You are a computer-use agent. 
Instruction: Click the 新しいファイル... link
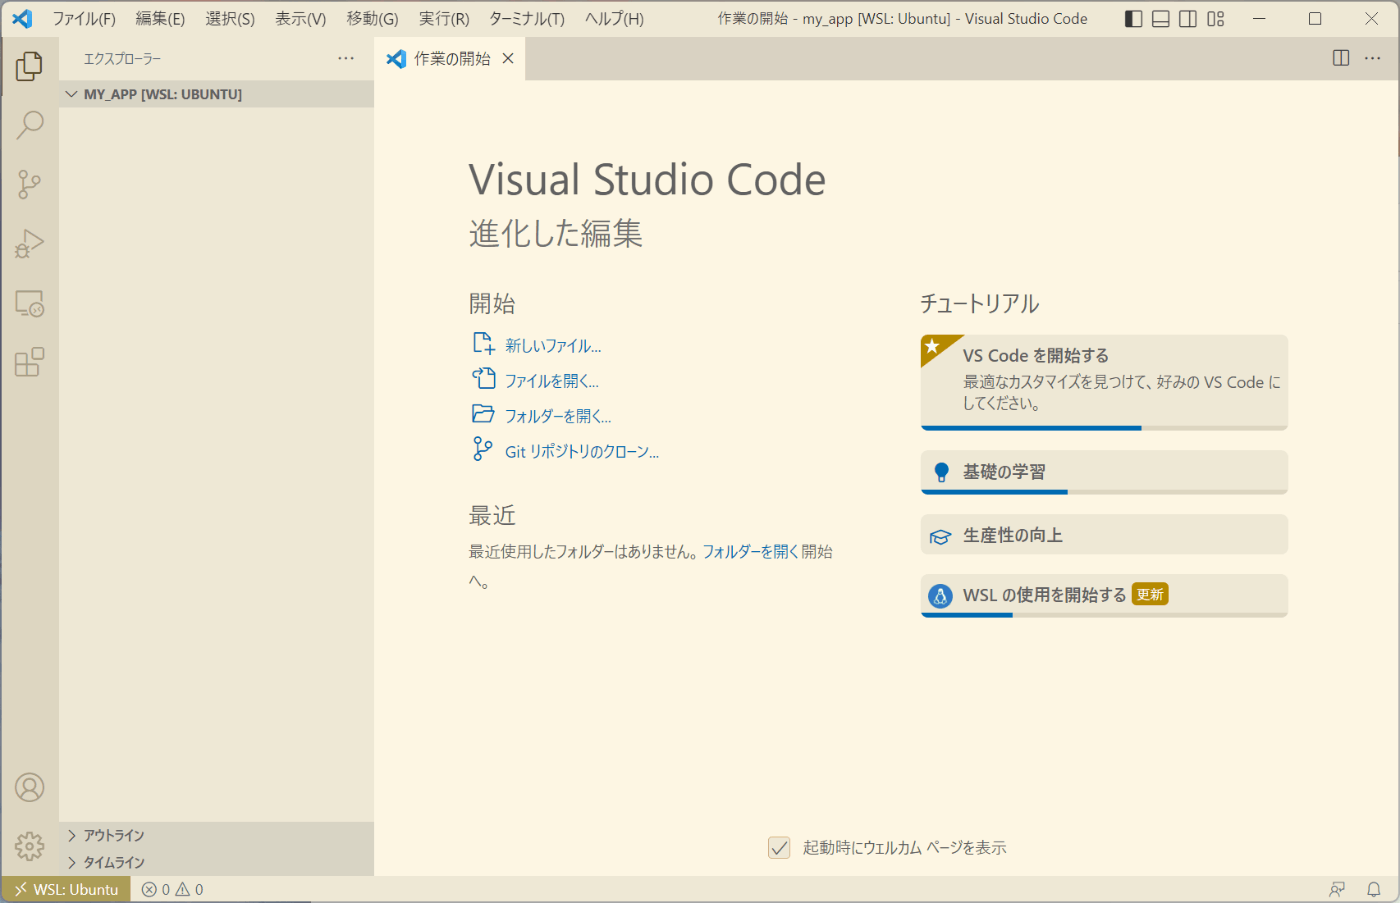click(x=553, y=346)
